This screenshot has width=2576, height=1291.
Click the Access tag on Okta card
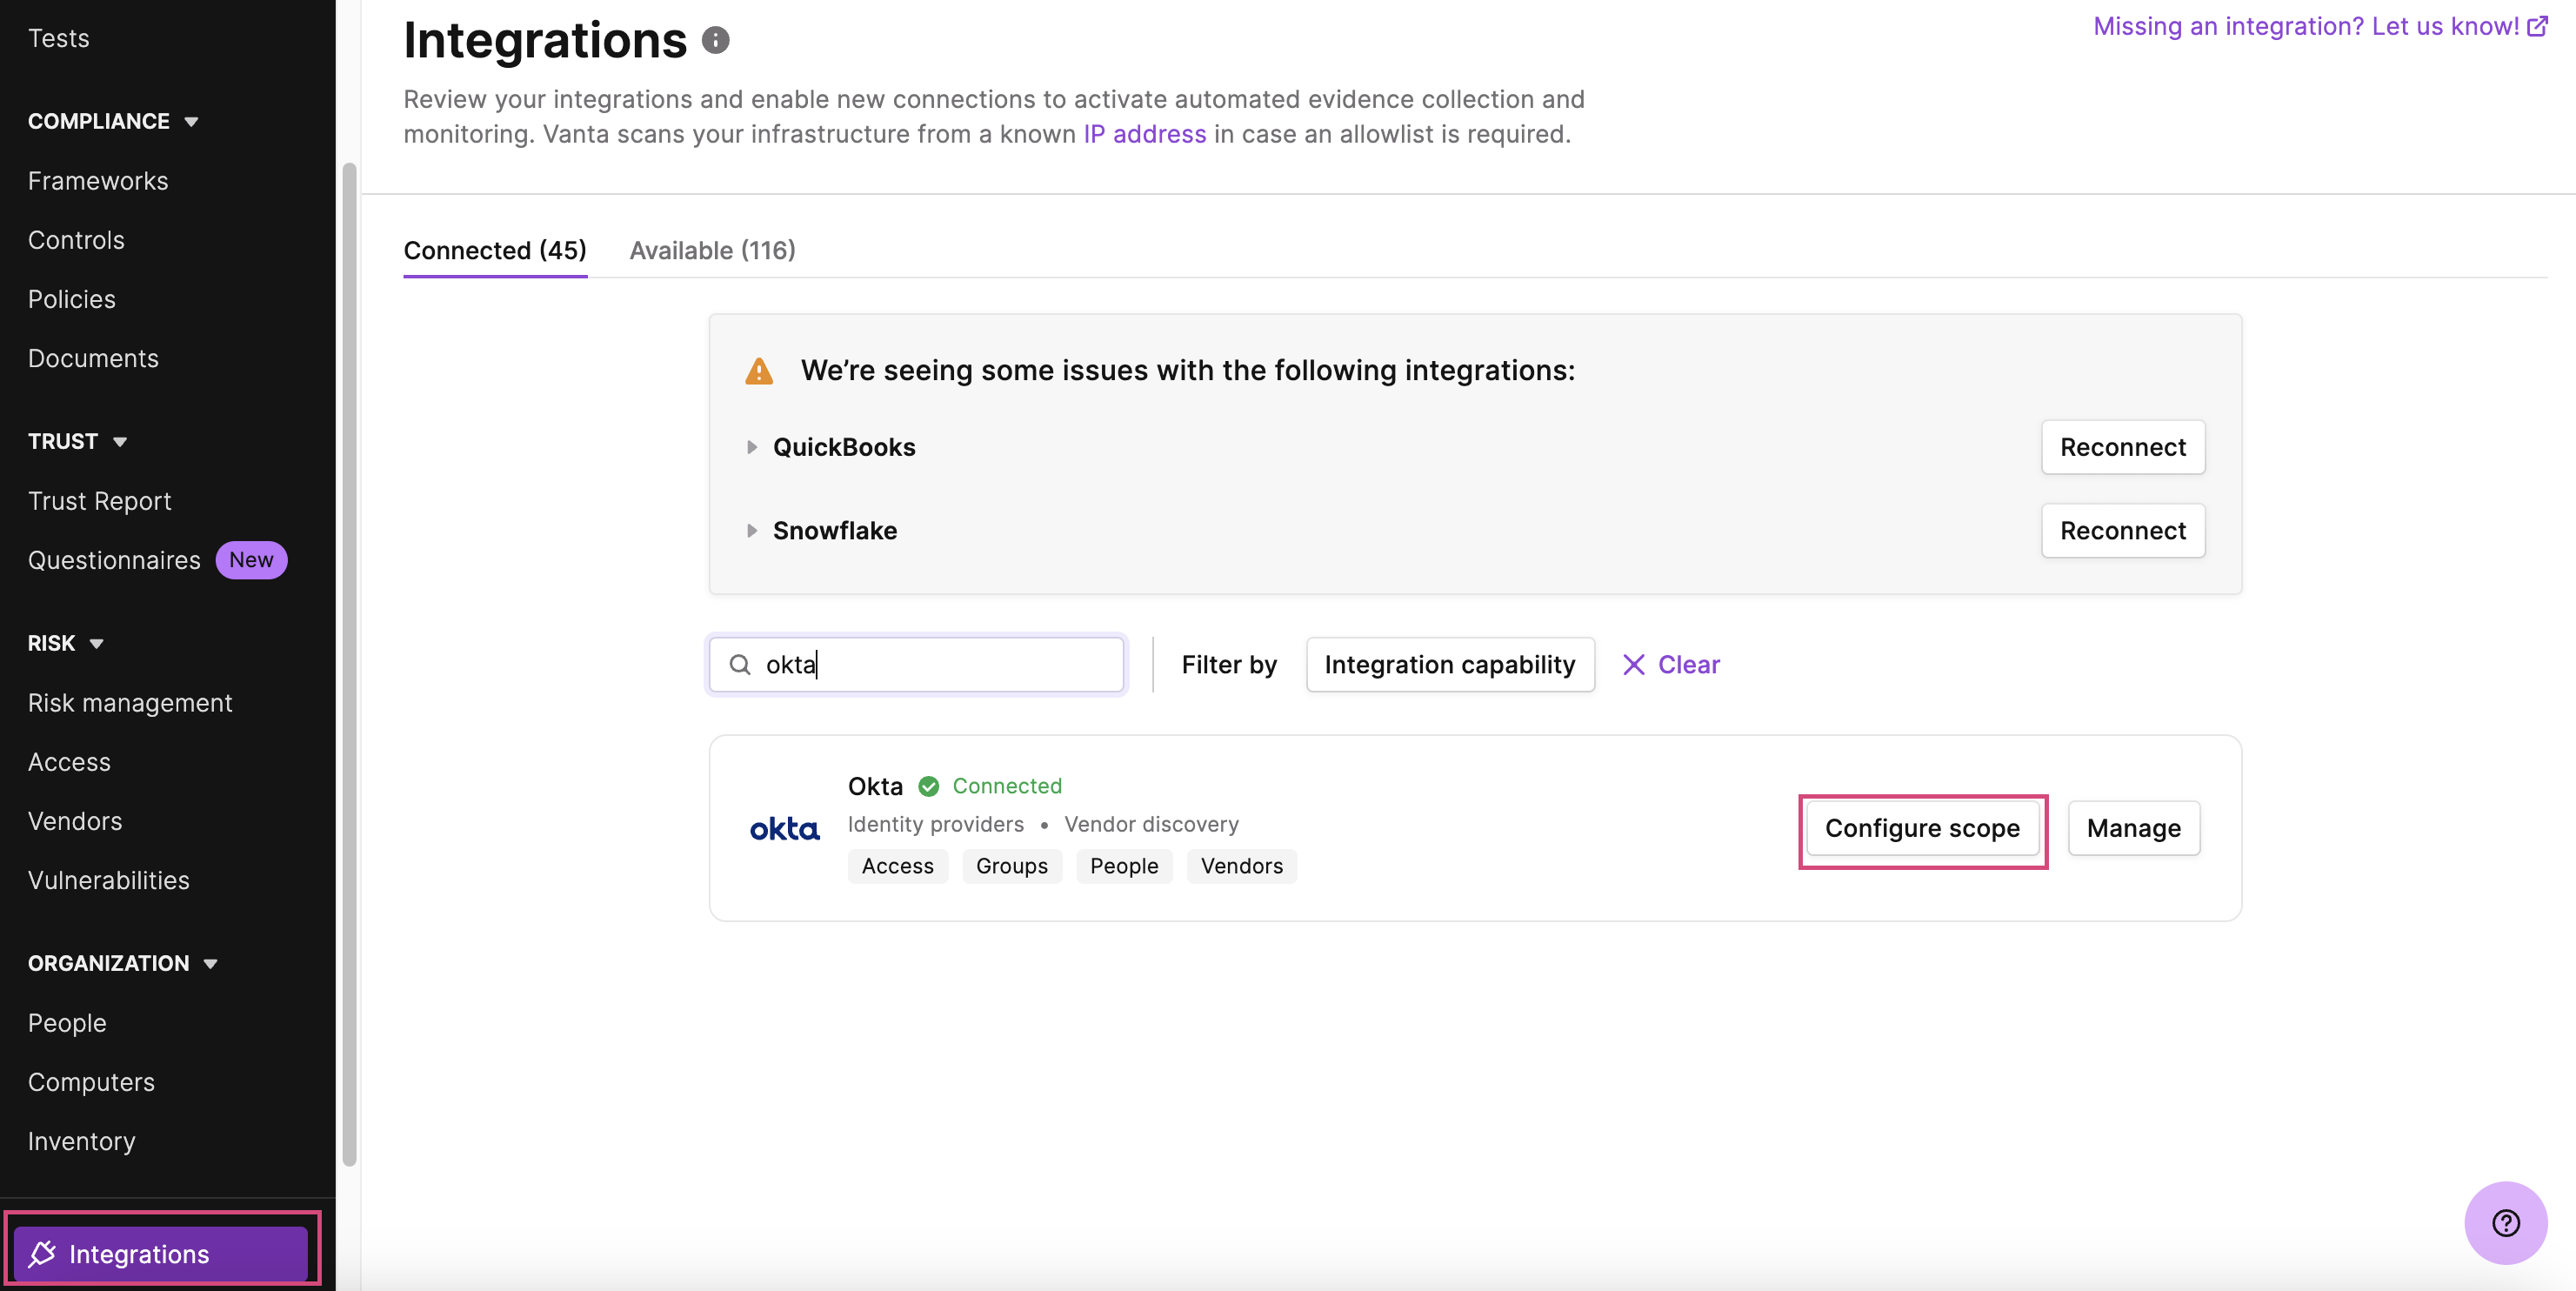click(897, 866)
